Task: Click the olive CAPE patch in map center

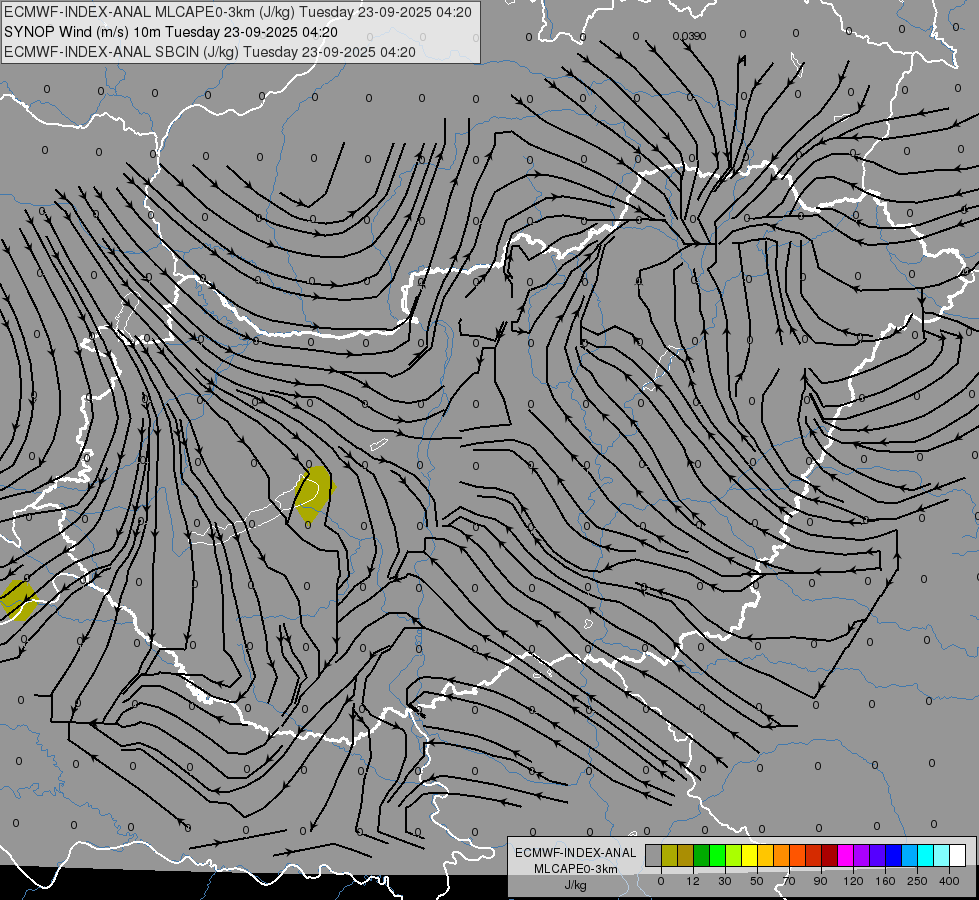Action: pyautogui.click(x=314, y=493)
